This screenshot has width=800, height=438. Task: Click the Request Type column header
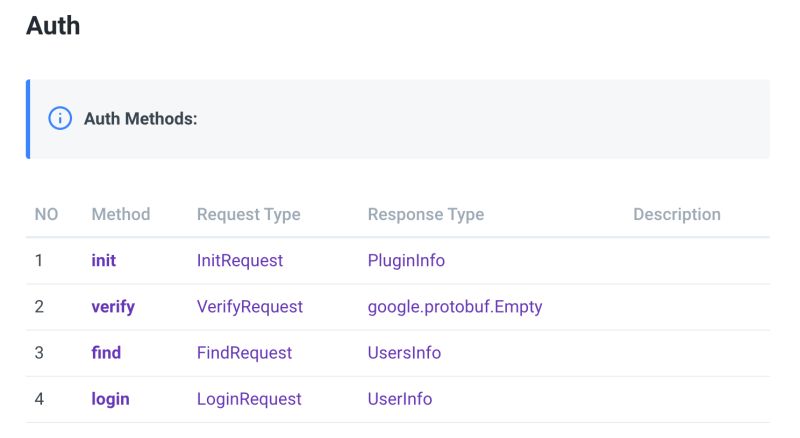[x=248, y=214]
